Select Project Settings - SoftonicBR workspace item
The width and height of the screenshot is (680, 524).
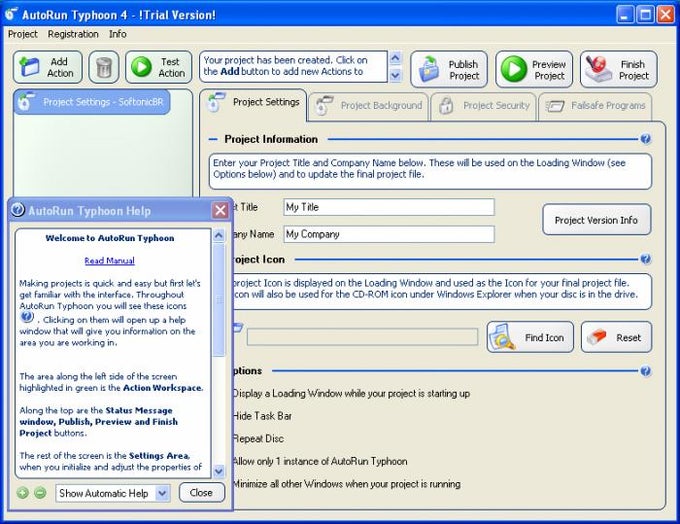click(92, 102)
